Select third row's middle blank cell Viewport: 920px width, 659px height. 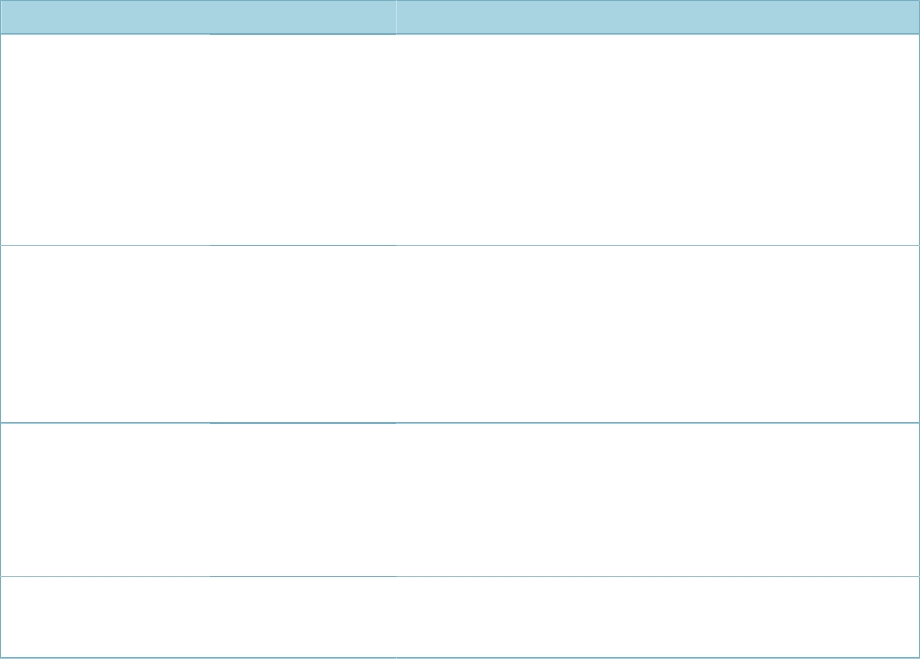pyautogui.click(x=303, y=499)
